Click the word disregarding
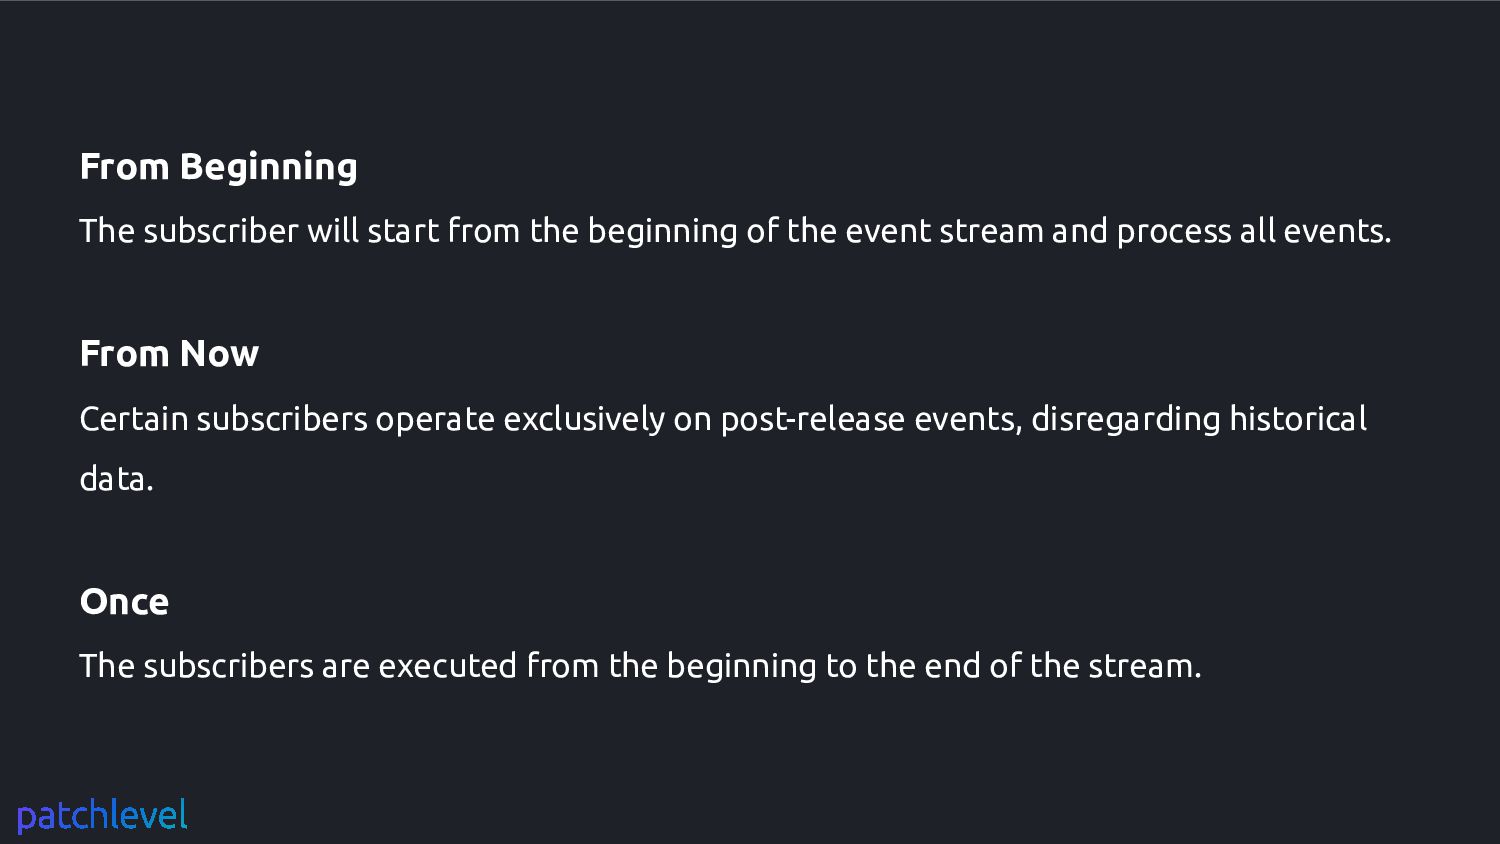 tap(1126, 420)
